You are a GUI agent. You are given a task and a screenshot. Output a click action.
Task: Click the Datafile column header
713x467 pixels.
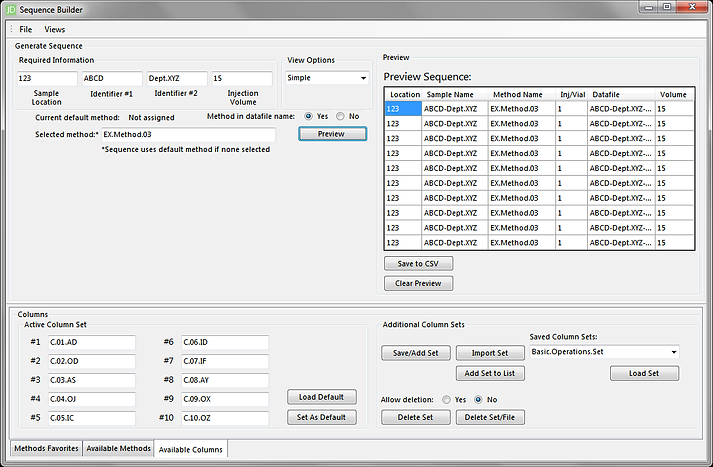pyautogui.click(x=621, y=95)
